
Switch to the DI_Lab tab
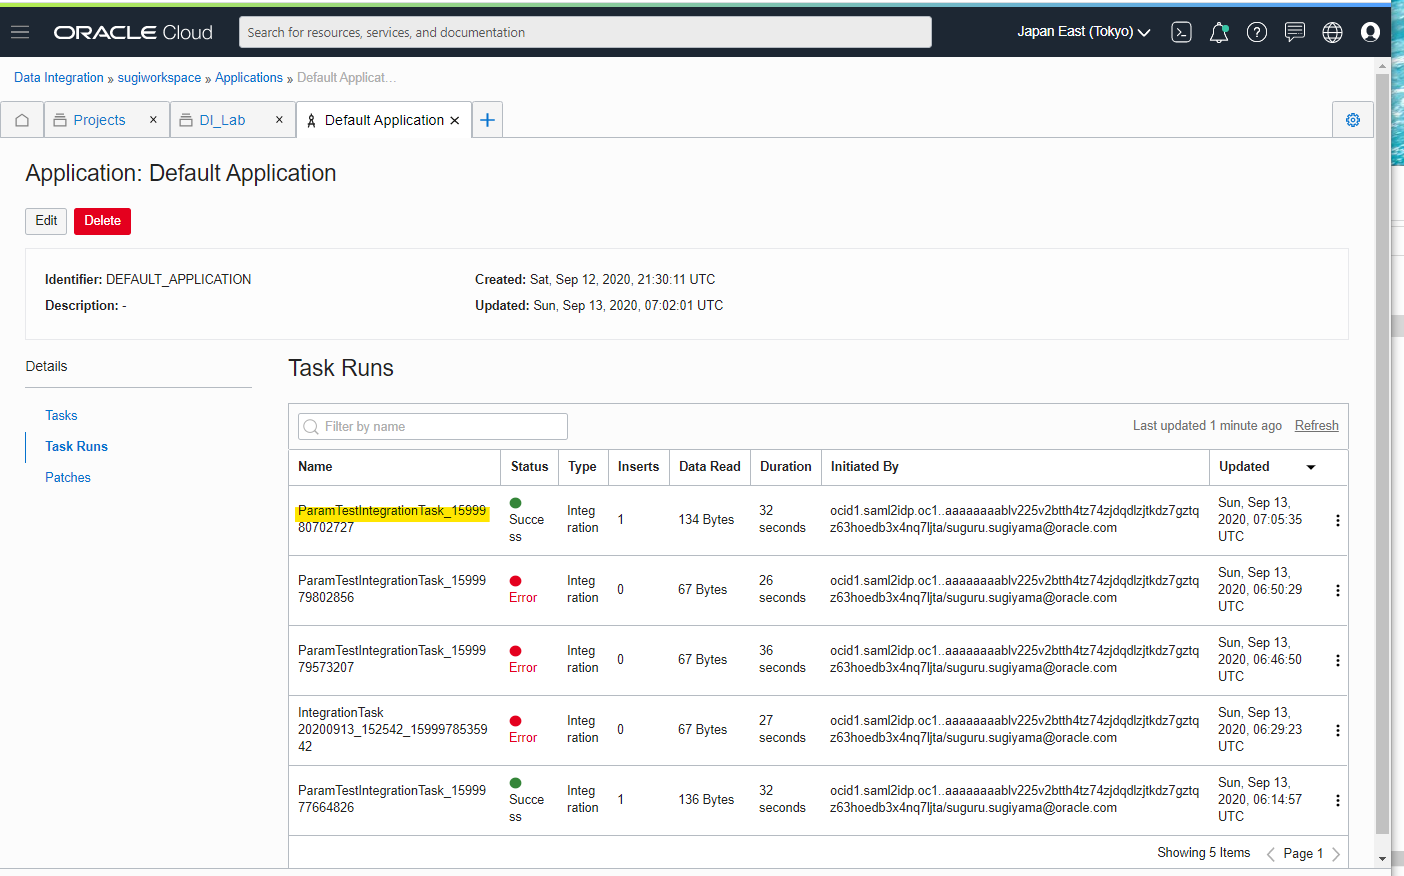(x=222, y=120)
